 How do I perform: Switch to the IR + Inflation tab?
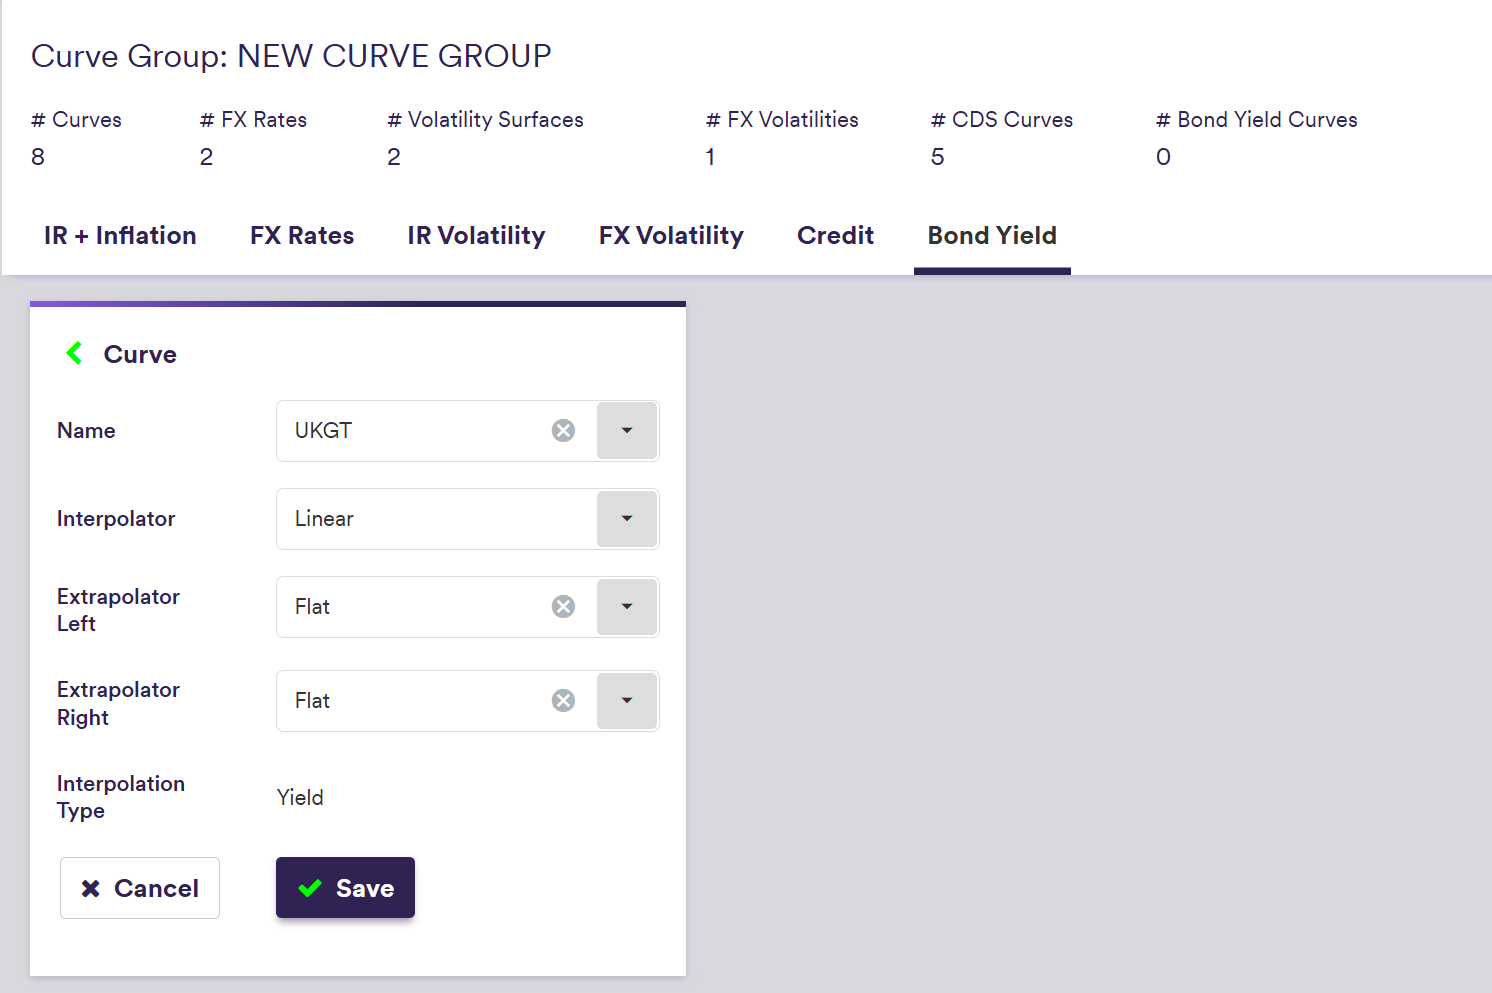(x=120, y=236)
